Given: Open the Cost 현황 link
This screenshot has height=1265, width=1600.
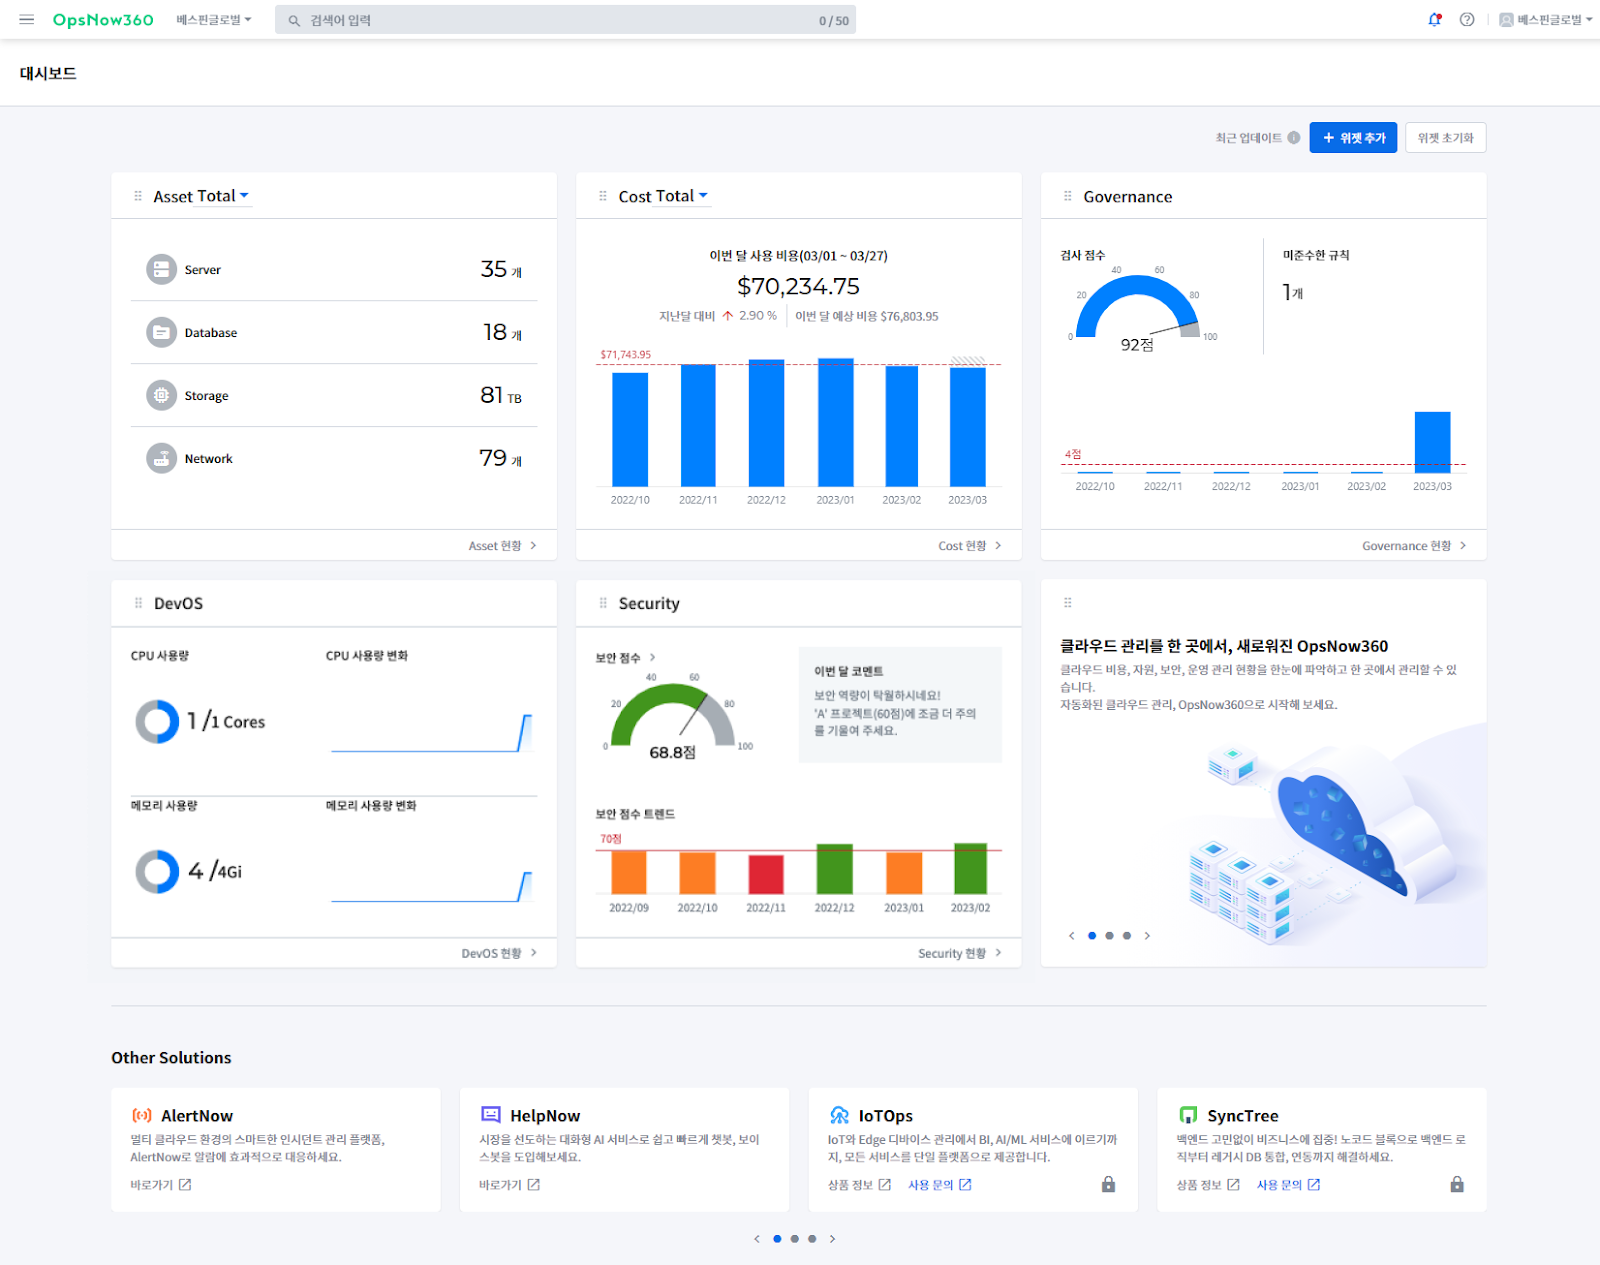Looking at the screenshot, I should [x=970, y=546].
